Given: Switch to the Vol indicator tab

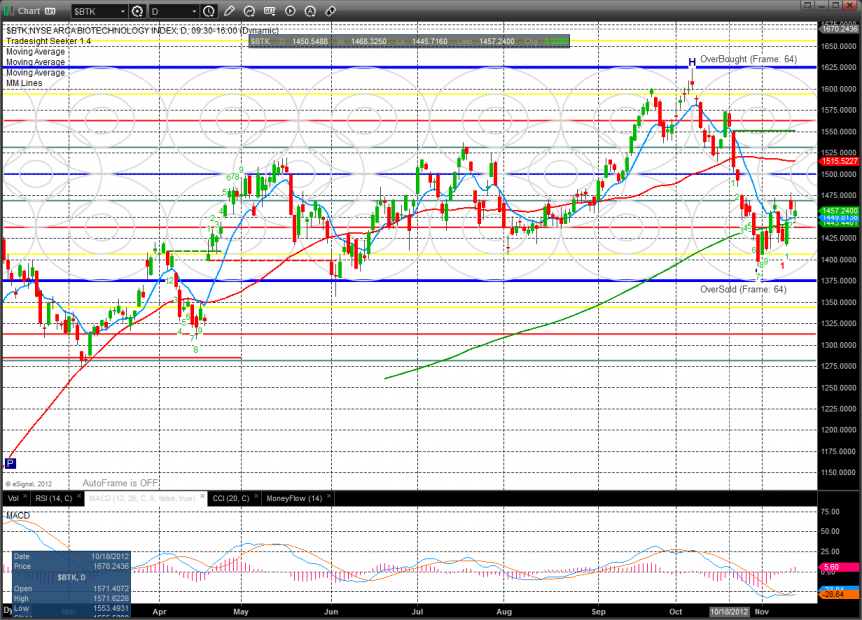Looking at the screenshot, I should pos(12,498).
